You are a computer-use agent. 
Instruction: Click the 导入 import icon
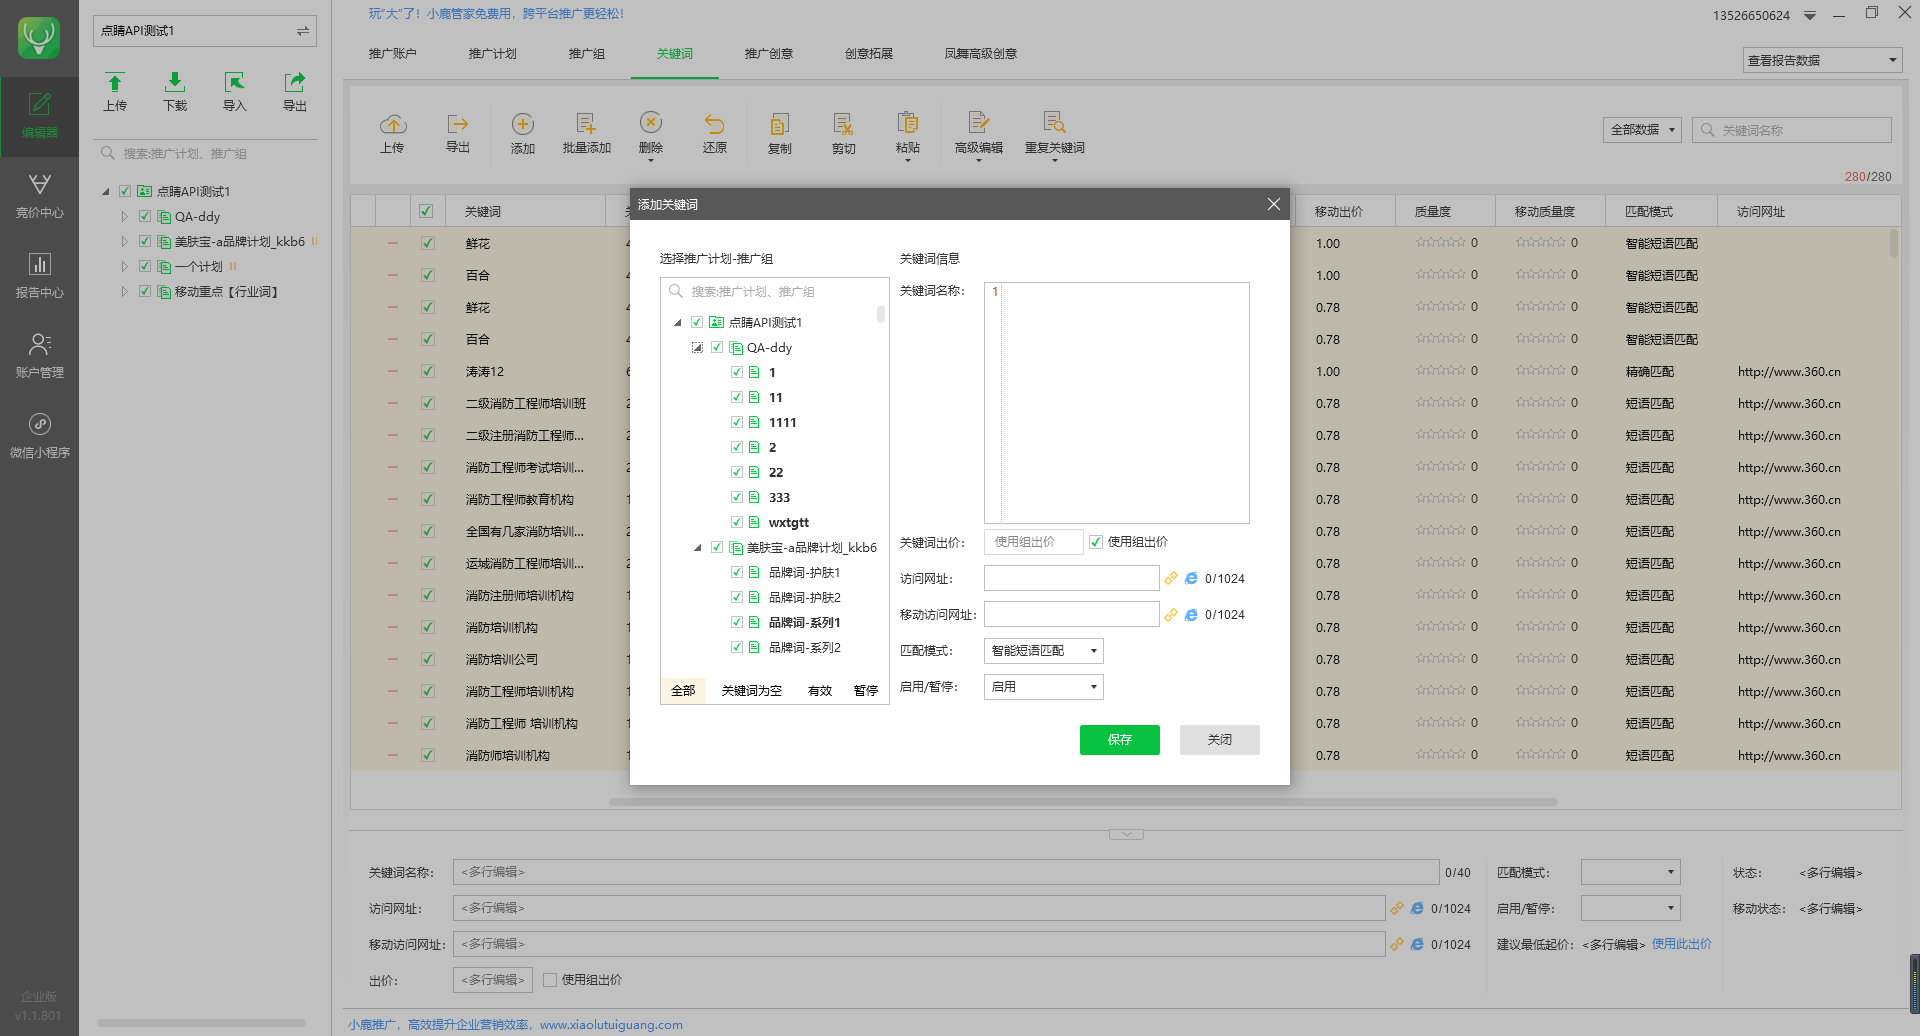[235, 92]
